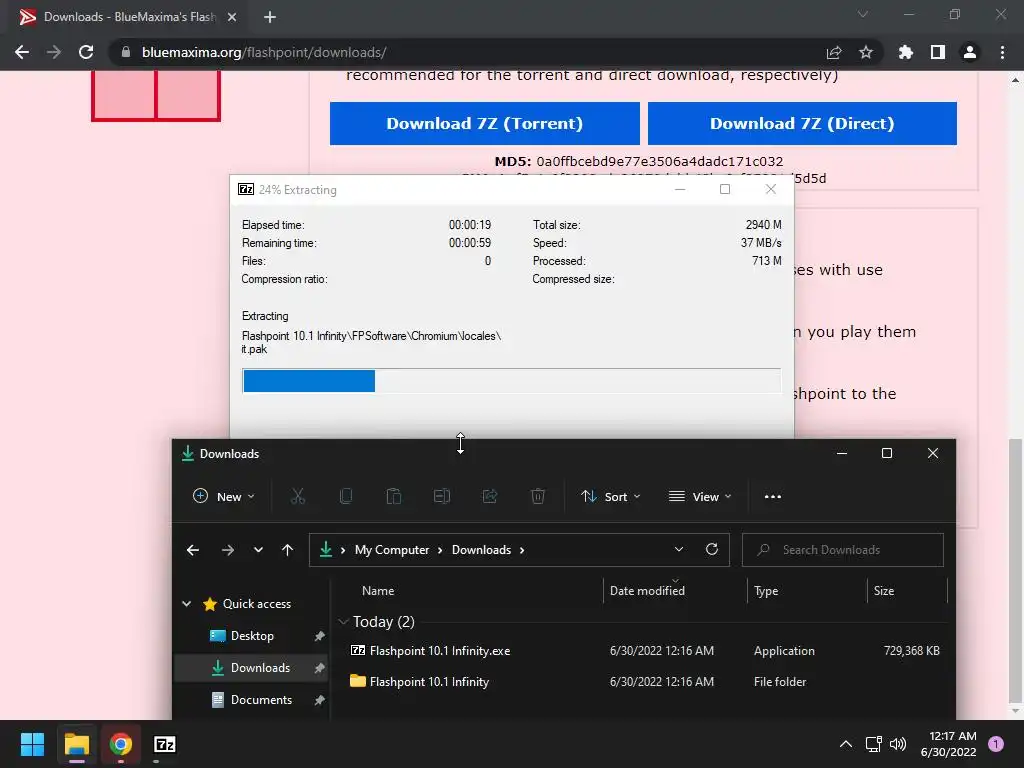View site info lock icon
This screenshot has width=1024, height=768.
tap(126, 52)
